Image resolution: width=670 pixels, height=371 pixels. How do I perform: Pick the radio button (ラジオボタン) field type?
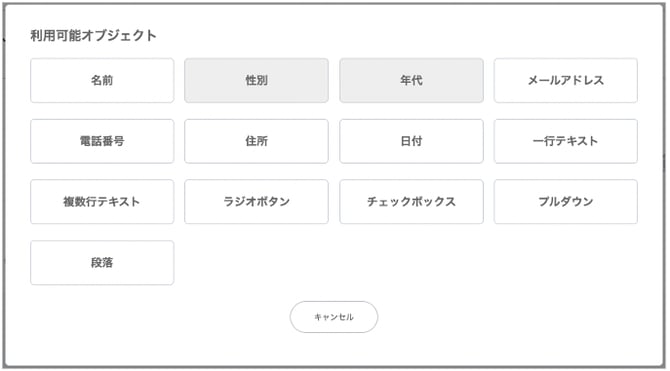pyautogui.click(x=256, y=202)
